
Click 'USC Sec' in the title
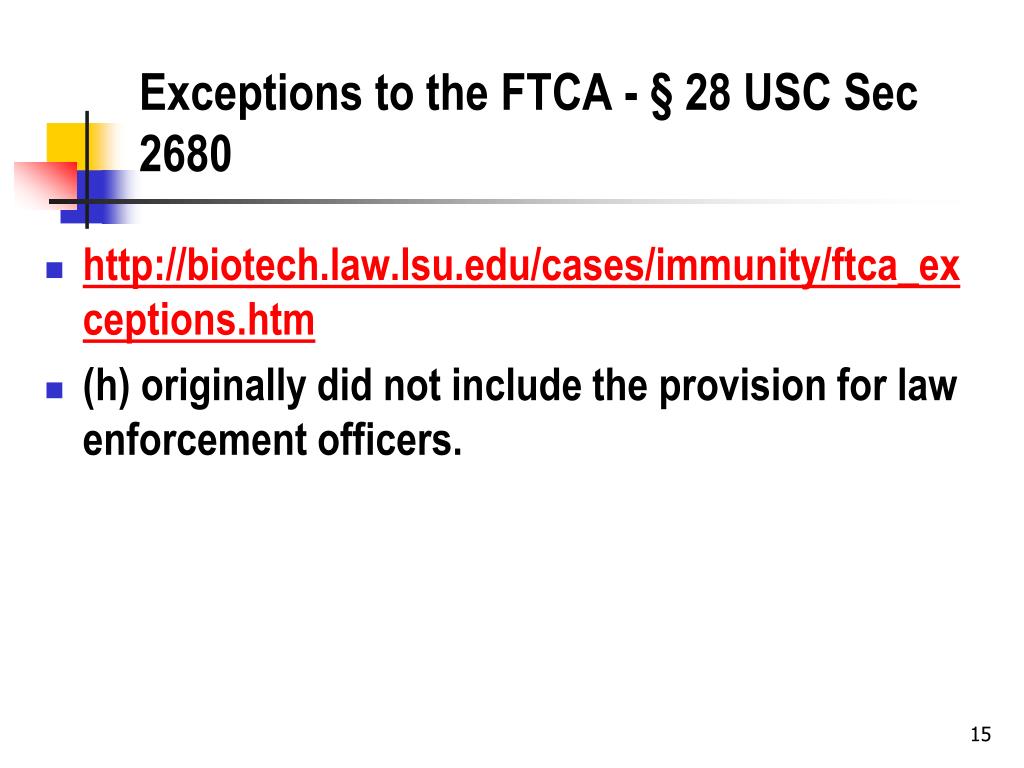tap(830, 93)
